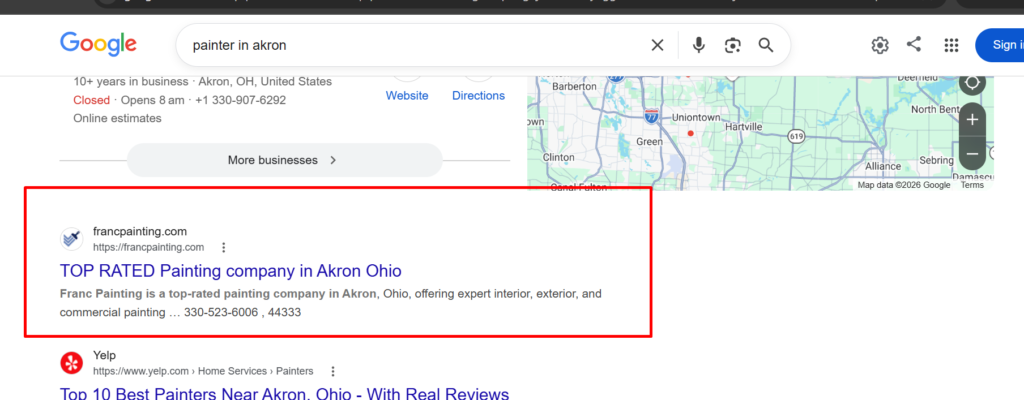Get Directions to the business
The image size is (1024, 400).
[479, 95]
